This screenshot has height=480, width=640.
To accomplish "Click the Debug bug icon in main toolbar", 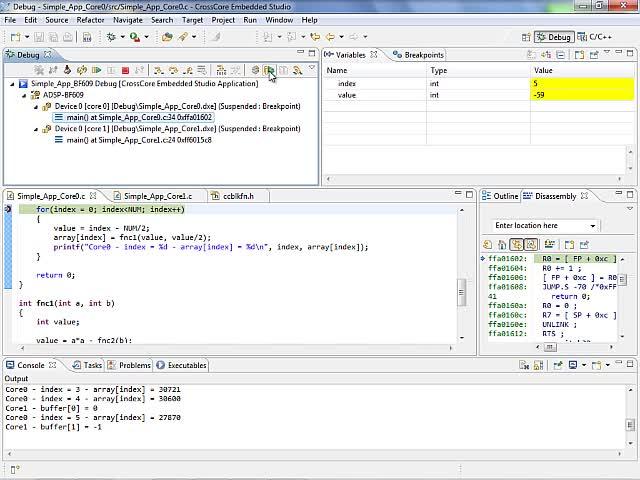I will [x=111, y=37].
